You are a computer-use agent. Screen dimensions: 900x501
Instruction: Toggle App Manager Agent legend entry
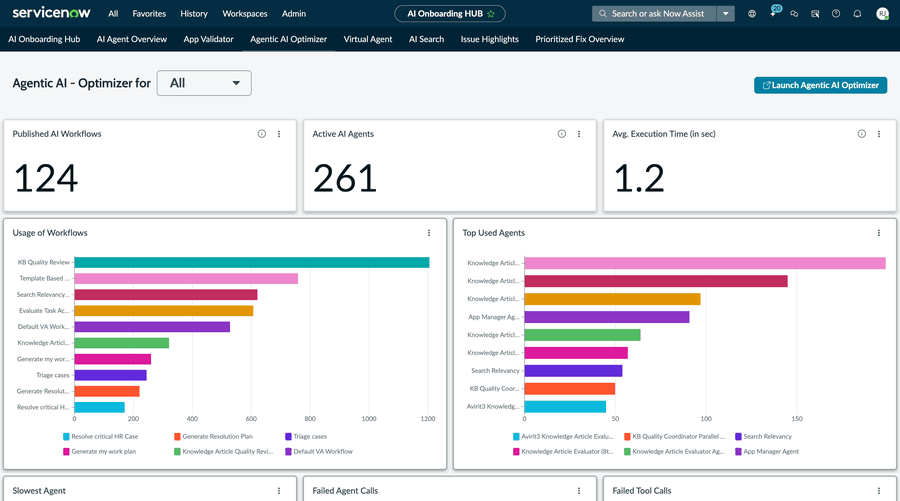coord(767,452)
